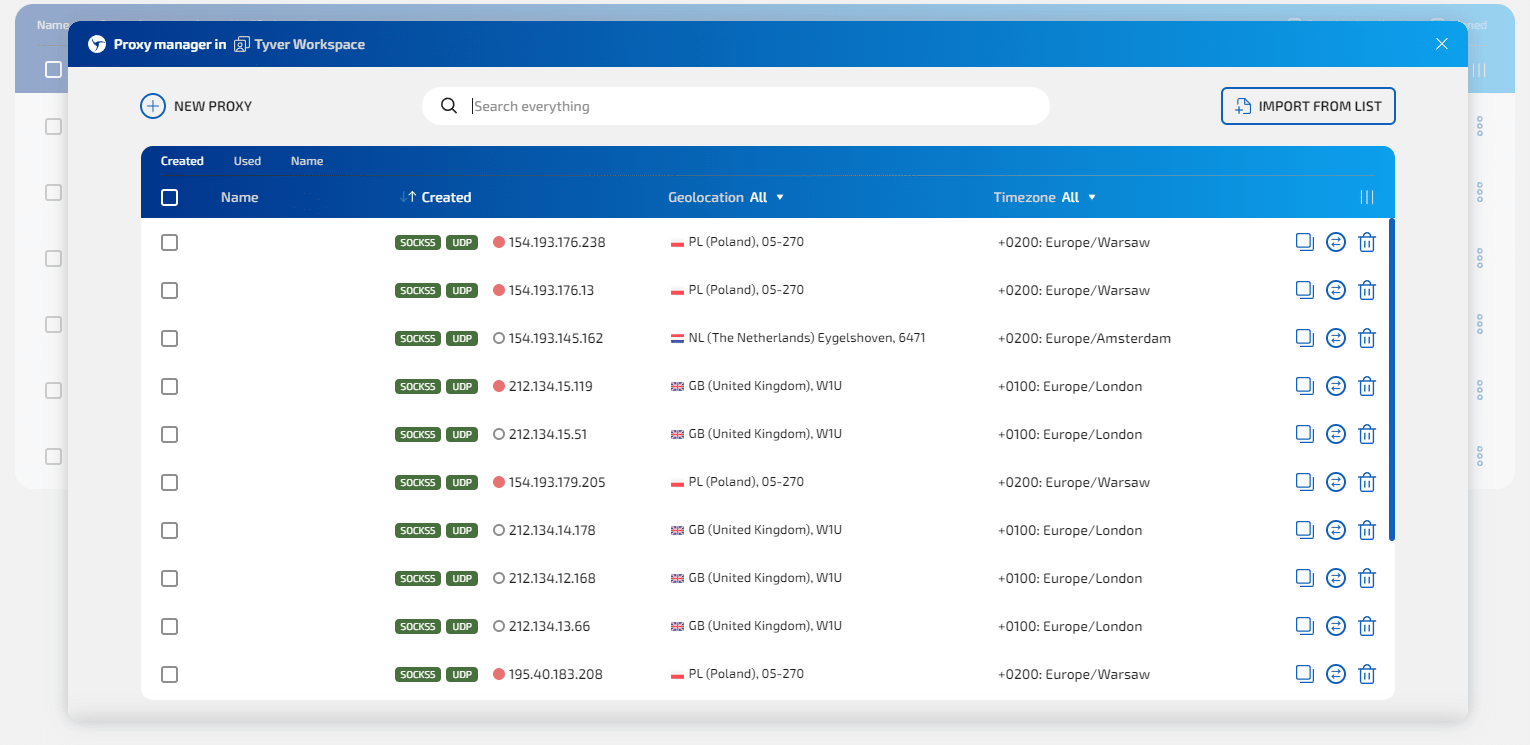Close the Proxy manager dialog
This screenshot has width=1530, height=745.
[1442, 44]
